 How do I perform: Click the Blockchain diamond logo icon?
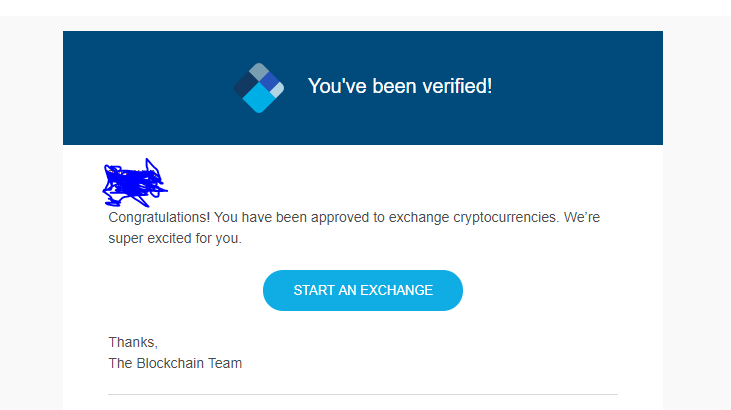[259, 87]
